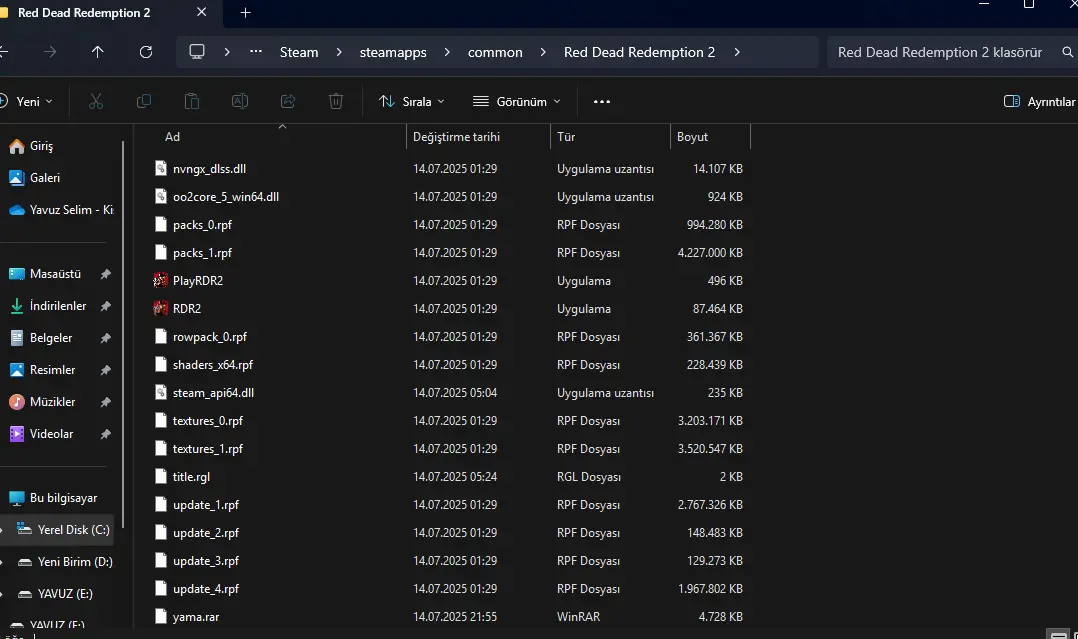Navigate to steamapps breadcrumb folder
This screenshot has height=639, width=1078.
(x=393, y=52)
